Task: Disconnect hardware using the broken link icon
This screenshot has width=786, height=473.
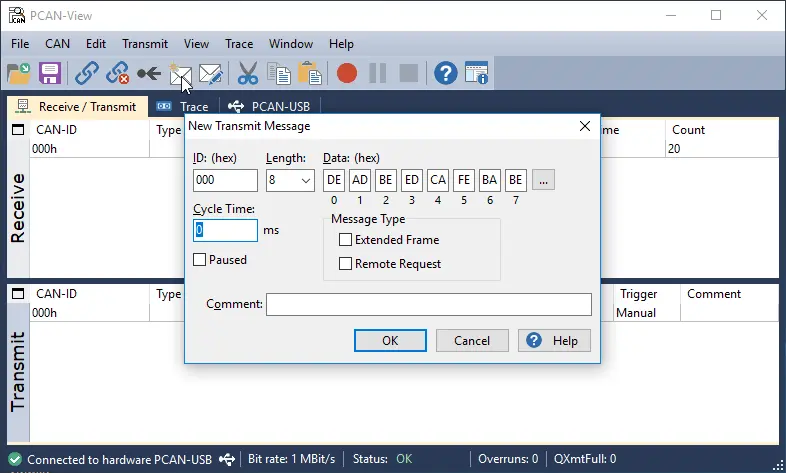Action: (117, 73)
